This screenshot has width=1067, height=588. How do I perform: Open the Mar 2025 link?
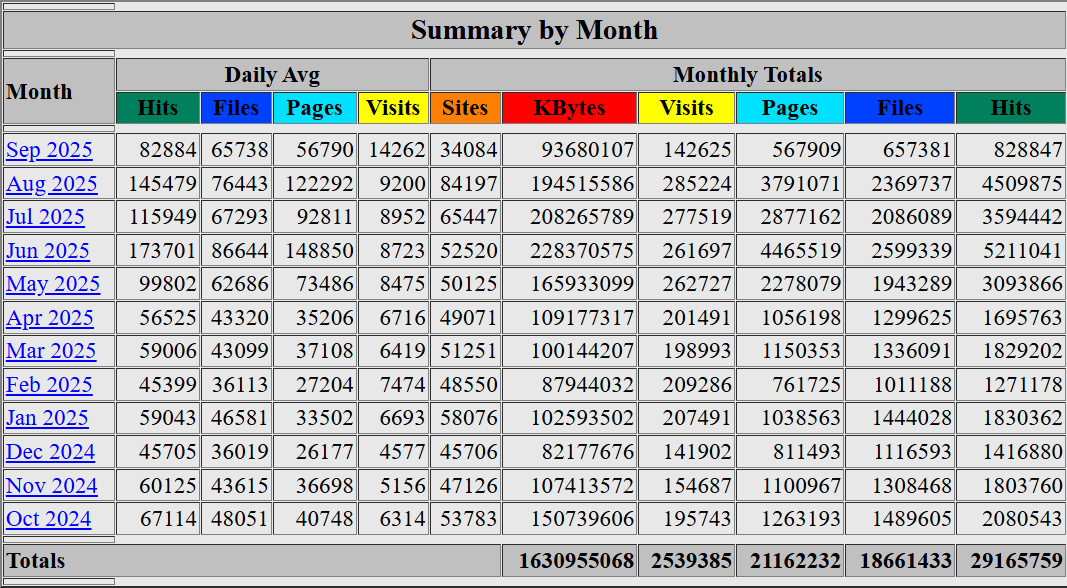(51, 351)
